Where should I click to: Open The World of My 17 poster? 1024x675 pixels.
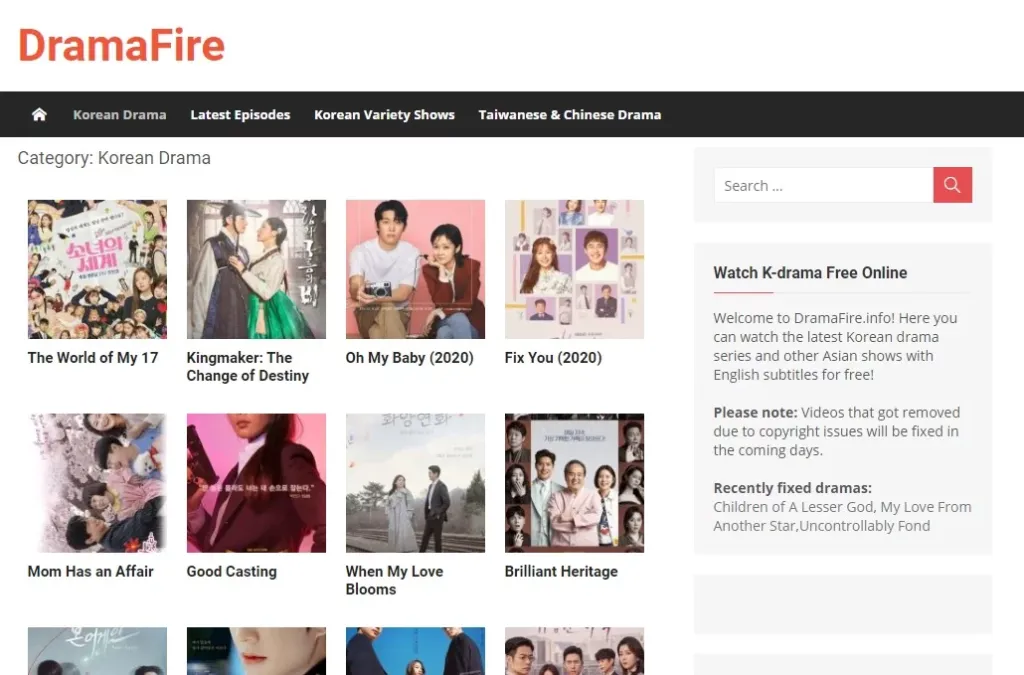[97, 269]
